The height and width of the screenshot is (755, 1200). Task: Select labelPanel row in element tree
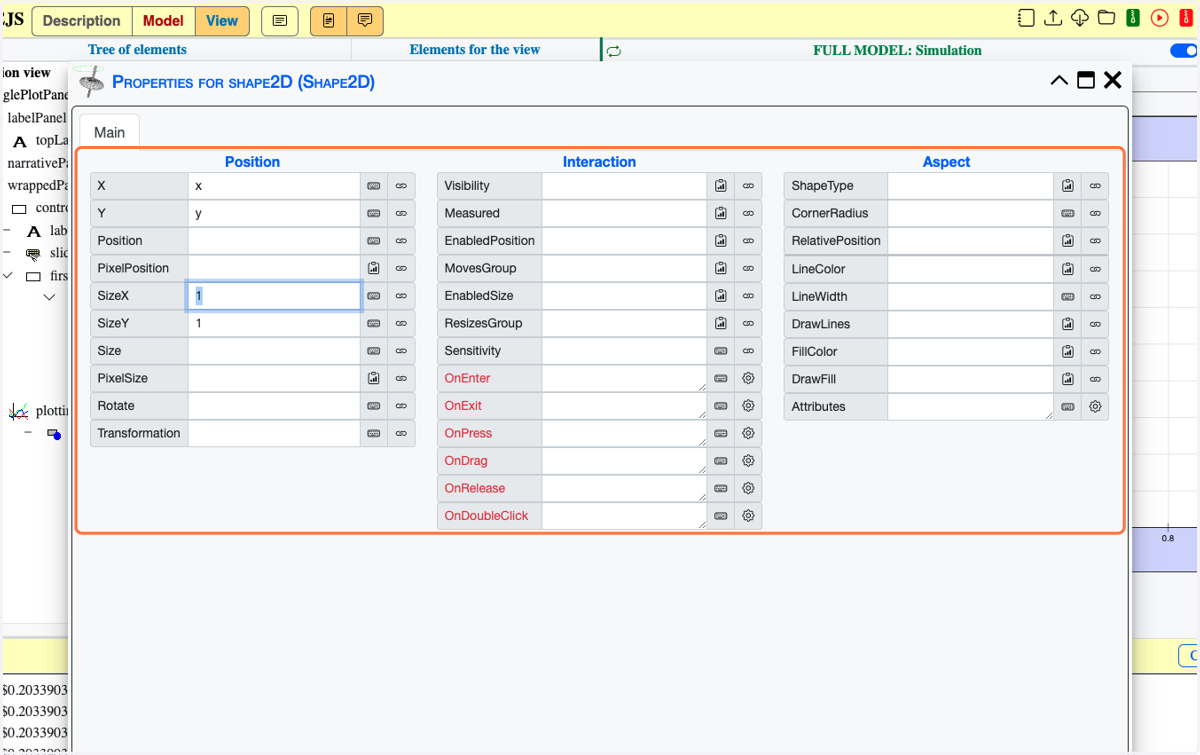[36, 117]
